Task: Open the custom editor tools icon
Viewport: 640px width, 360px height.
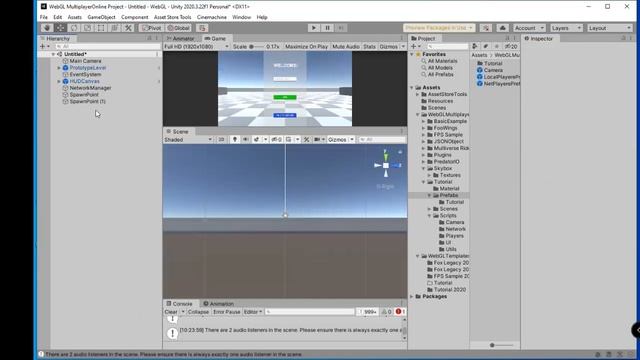Action: 128,28
